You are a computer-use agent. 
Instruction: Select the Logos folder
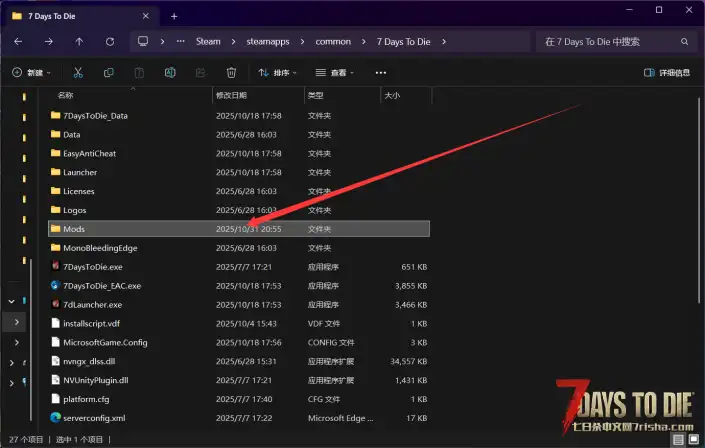point(239,210)
